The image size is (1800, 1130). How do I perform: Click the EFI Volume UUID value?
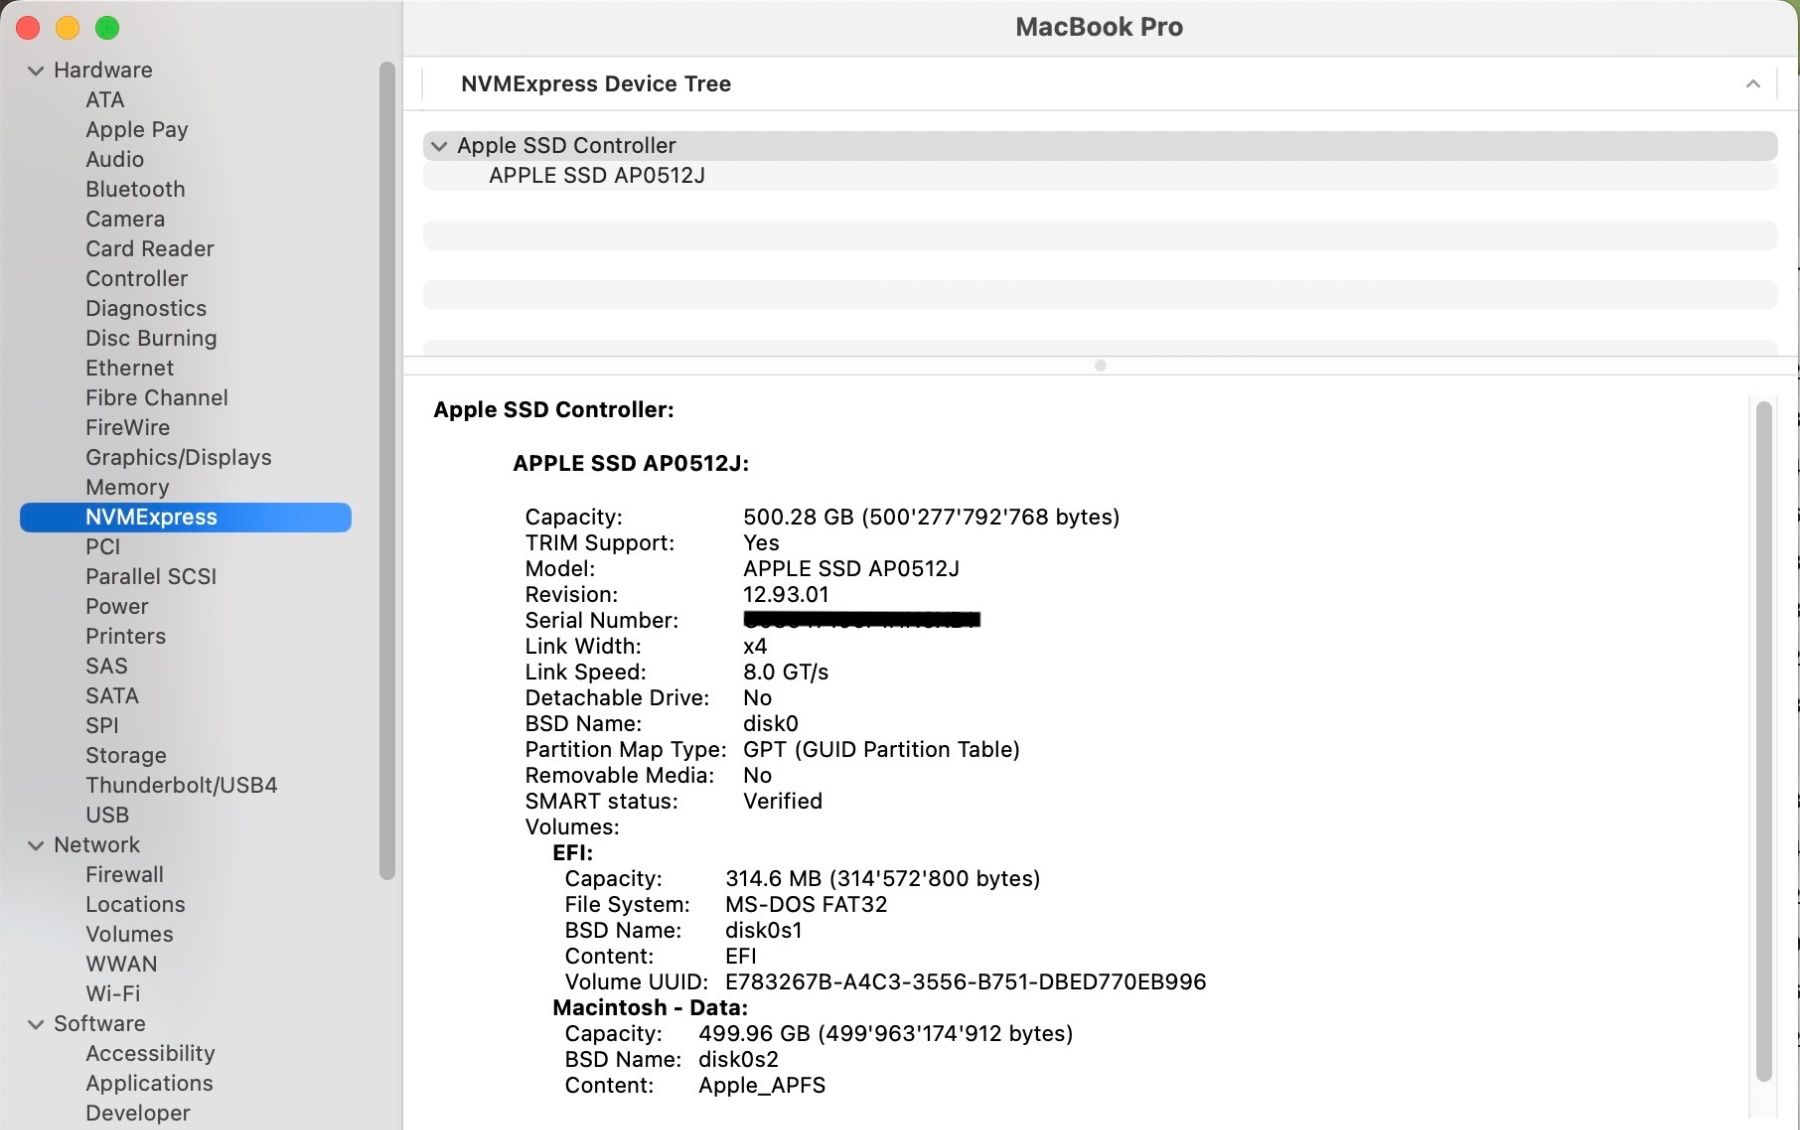click(966, 983)
